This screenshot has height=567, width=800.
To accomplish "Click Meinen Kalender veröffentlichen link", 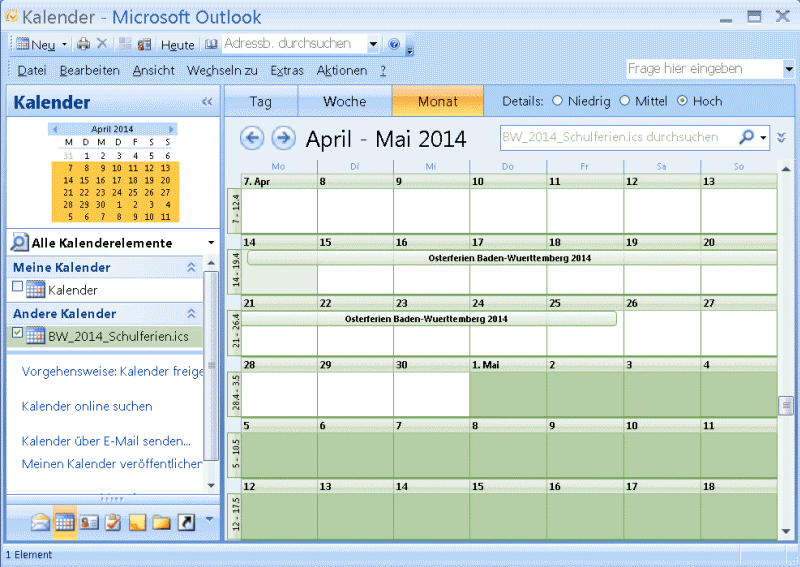I will (112, 464).
